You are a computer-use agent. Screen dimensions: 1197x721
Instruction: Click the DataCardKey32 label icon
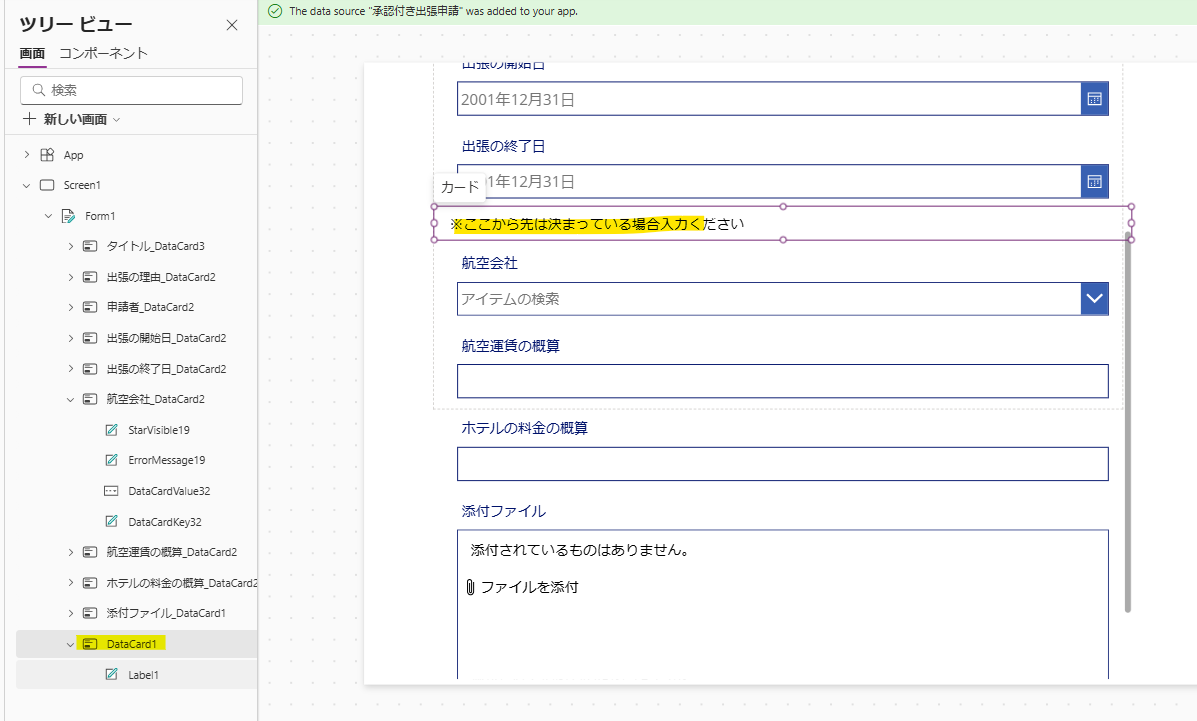coord(111,522)
